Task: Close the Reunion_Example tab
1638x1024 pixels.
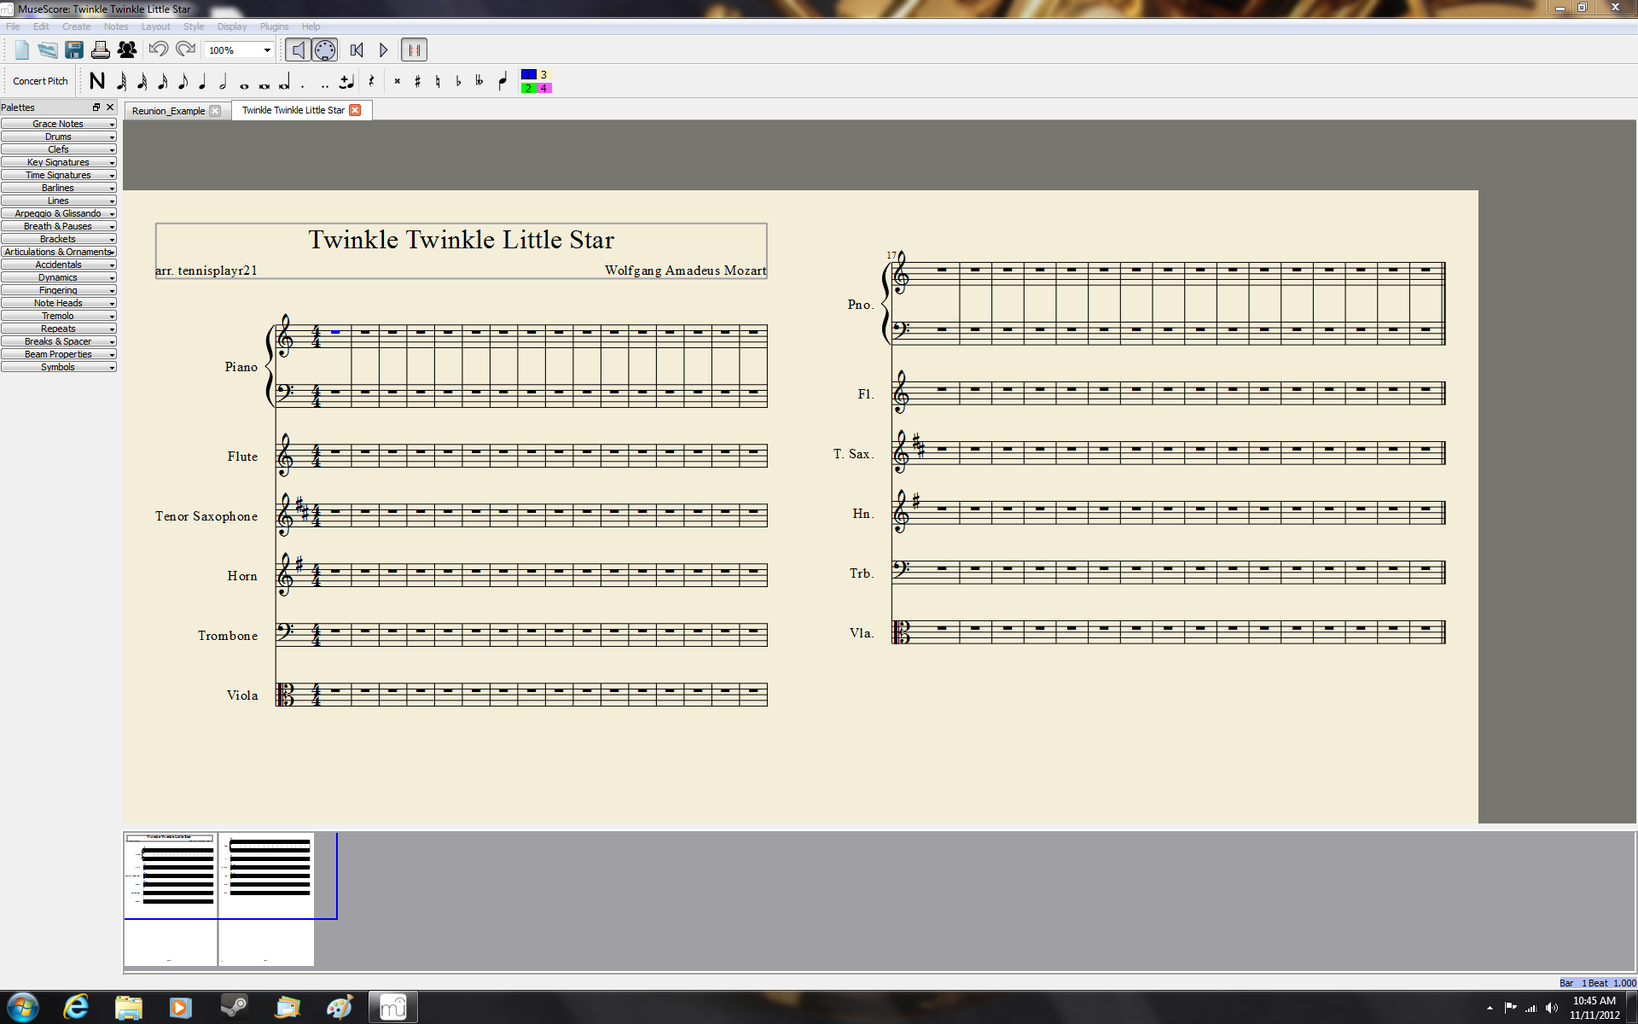Action: [x=214, y=111]
